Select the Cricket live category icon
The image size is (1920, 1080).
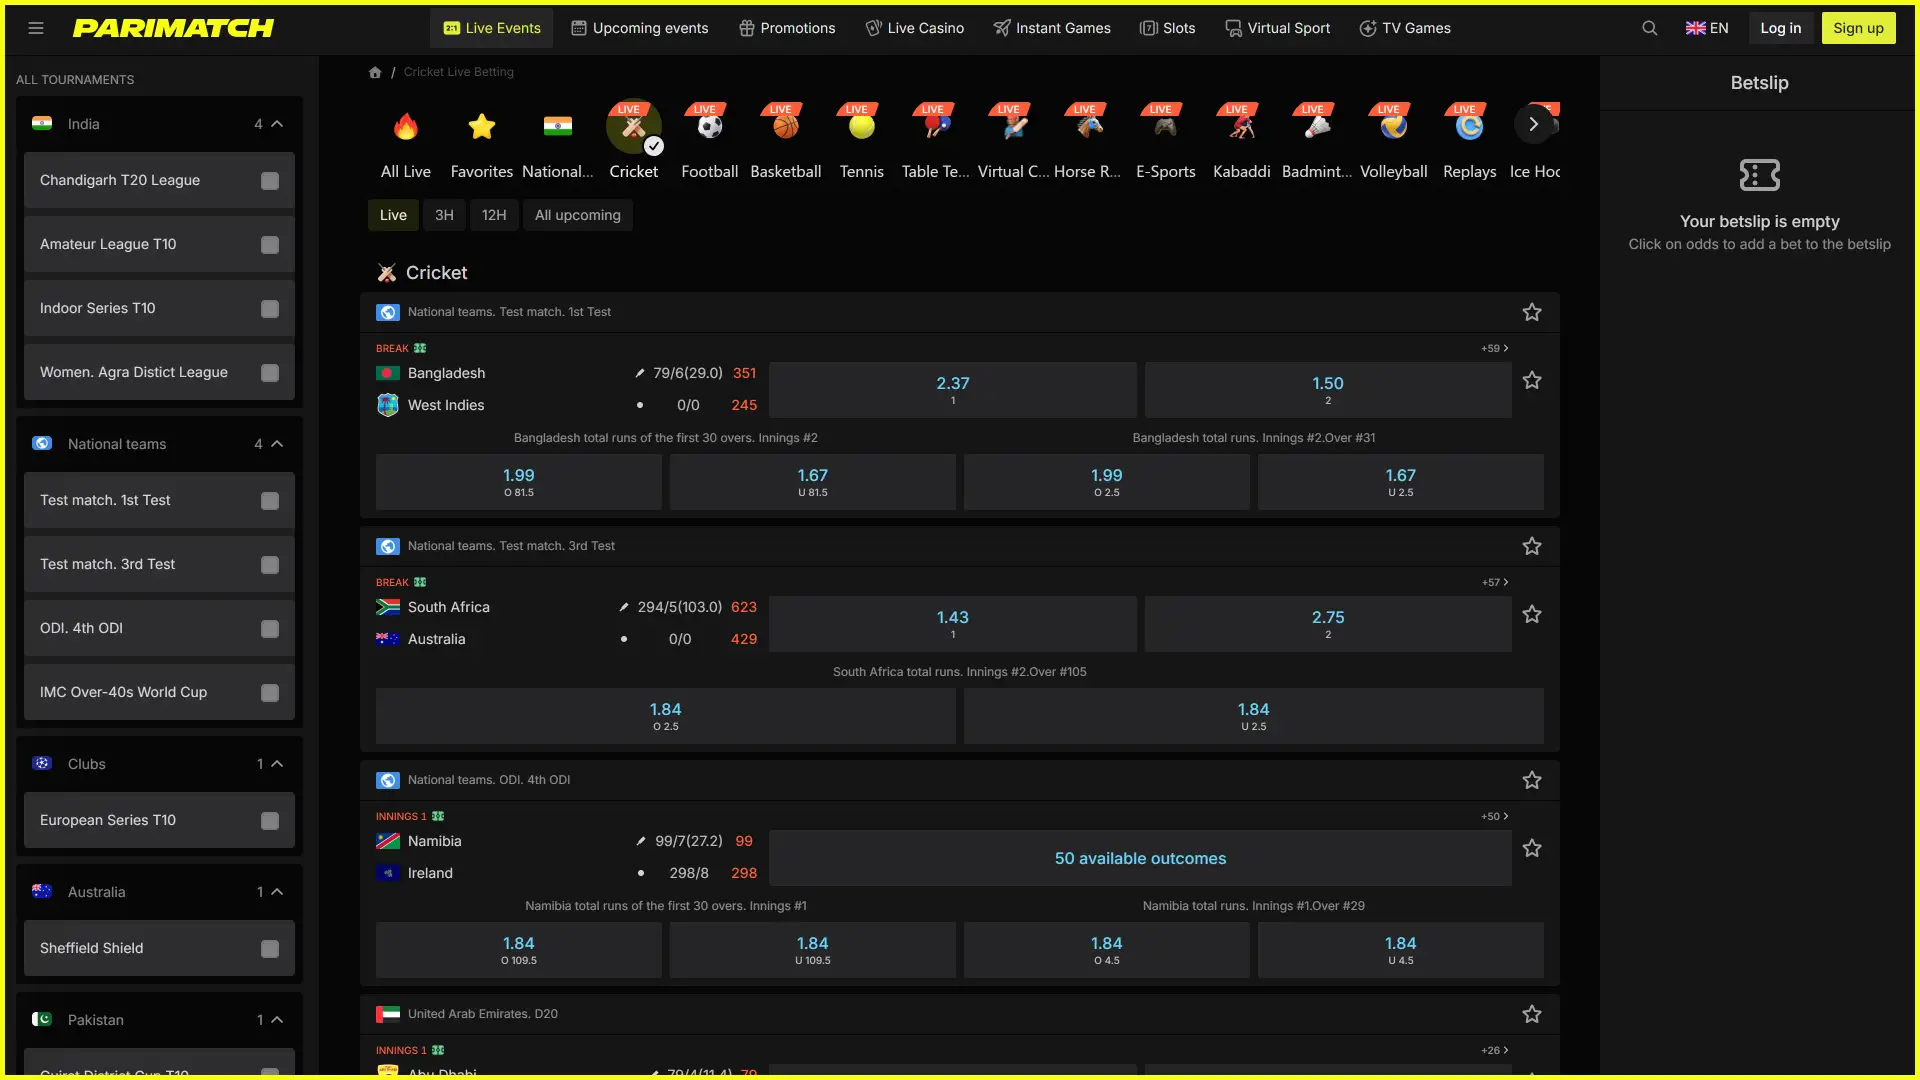click(634, 127)
